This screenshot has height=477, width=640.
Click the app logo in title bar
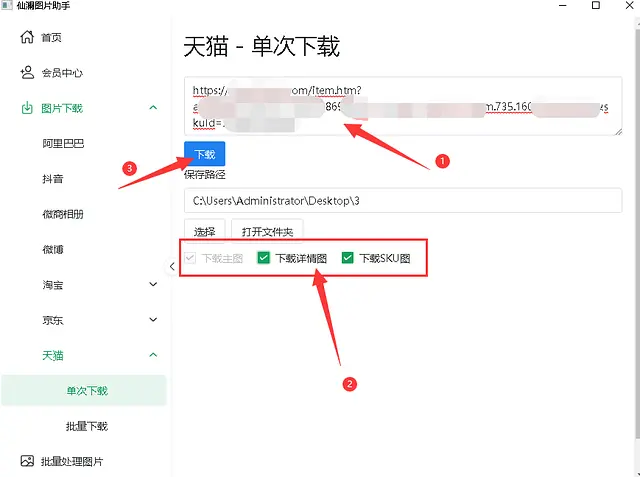(7, 5)
